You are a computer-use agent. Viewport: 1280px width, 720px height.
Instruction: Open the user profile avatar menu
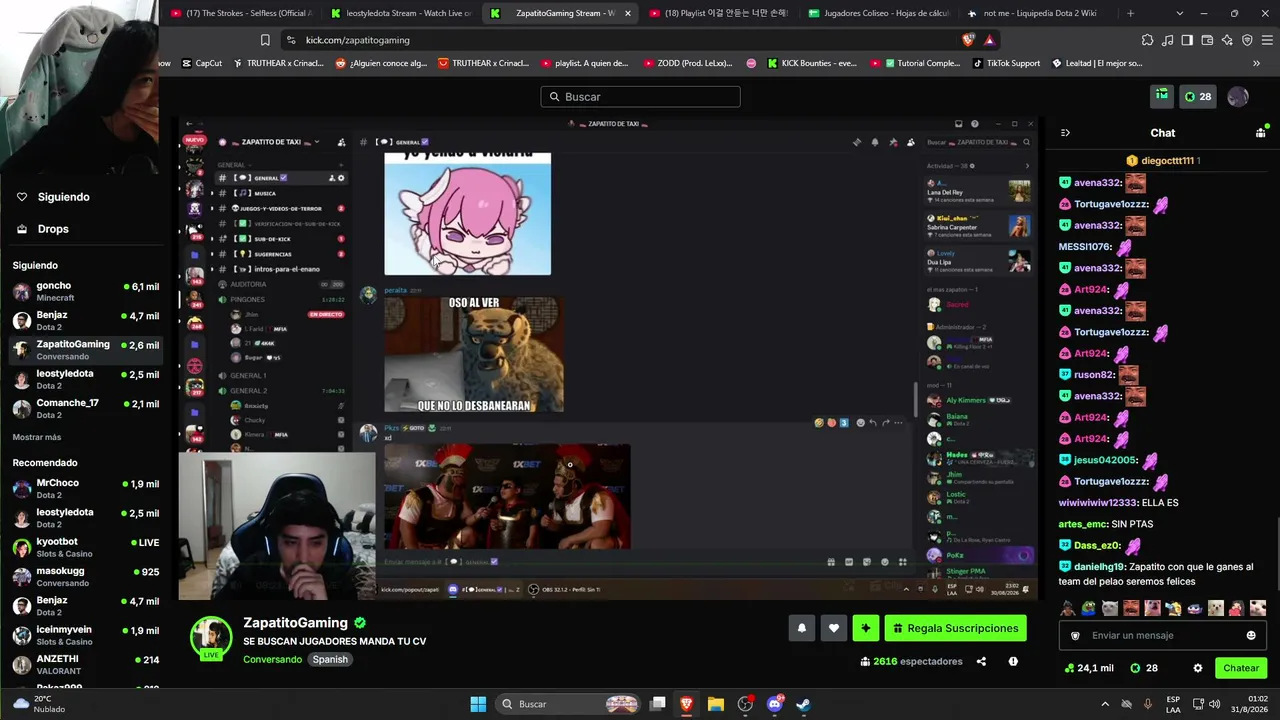coord(1238,96)
